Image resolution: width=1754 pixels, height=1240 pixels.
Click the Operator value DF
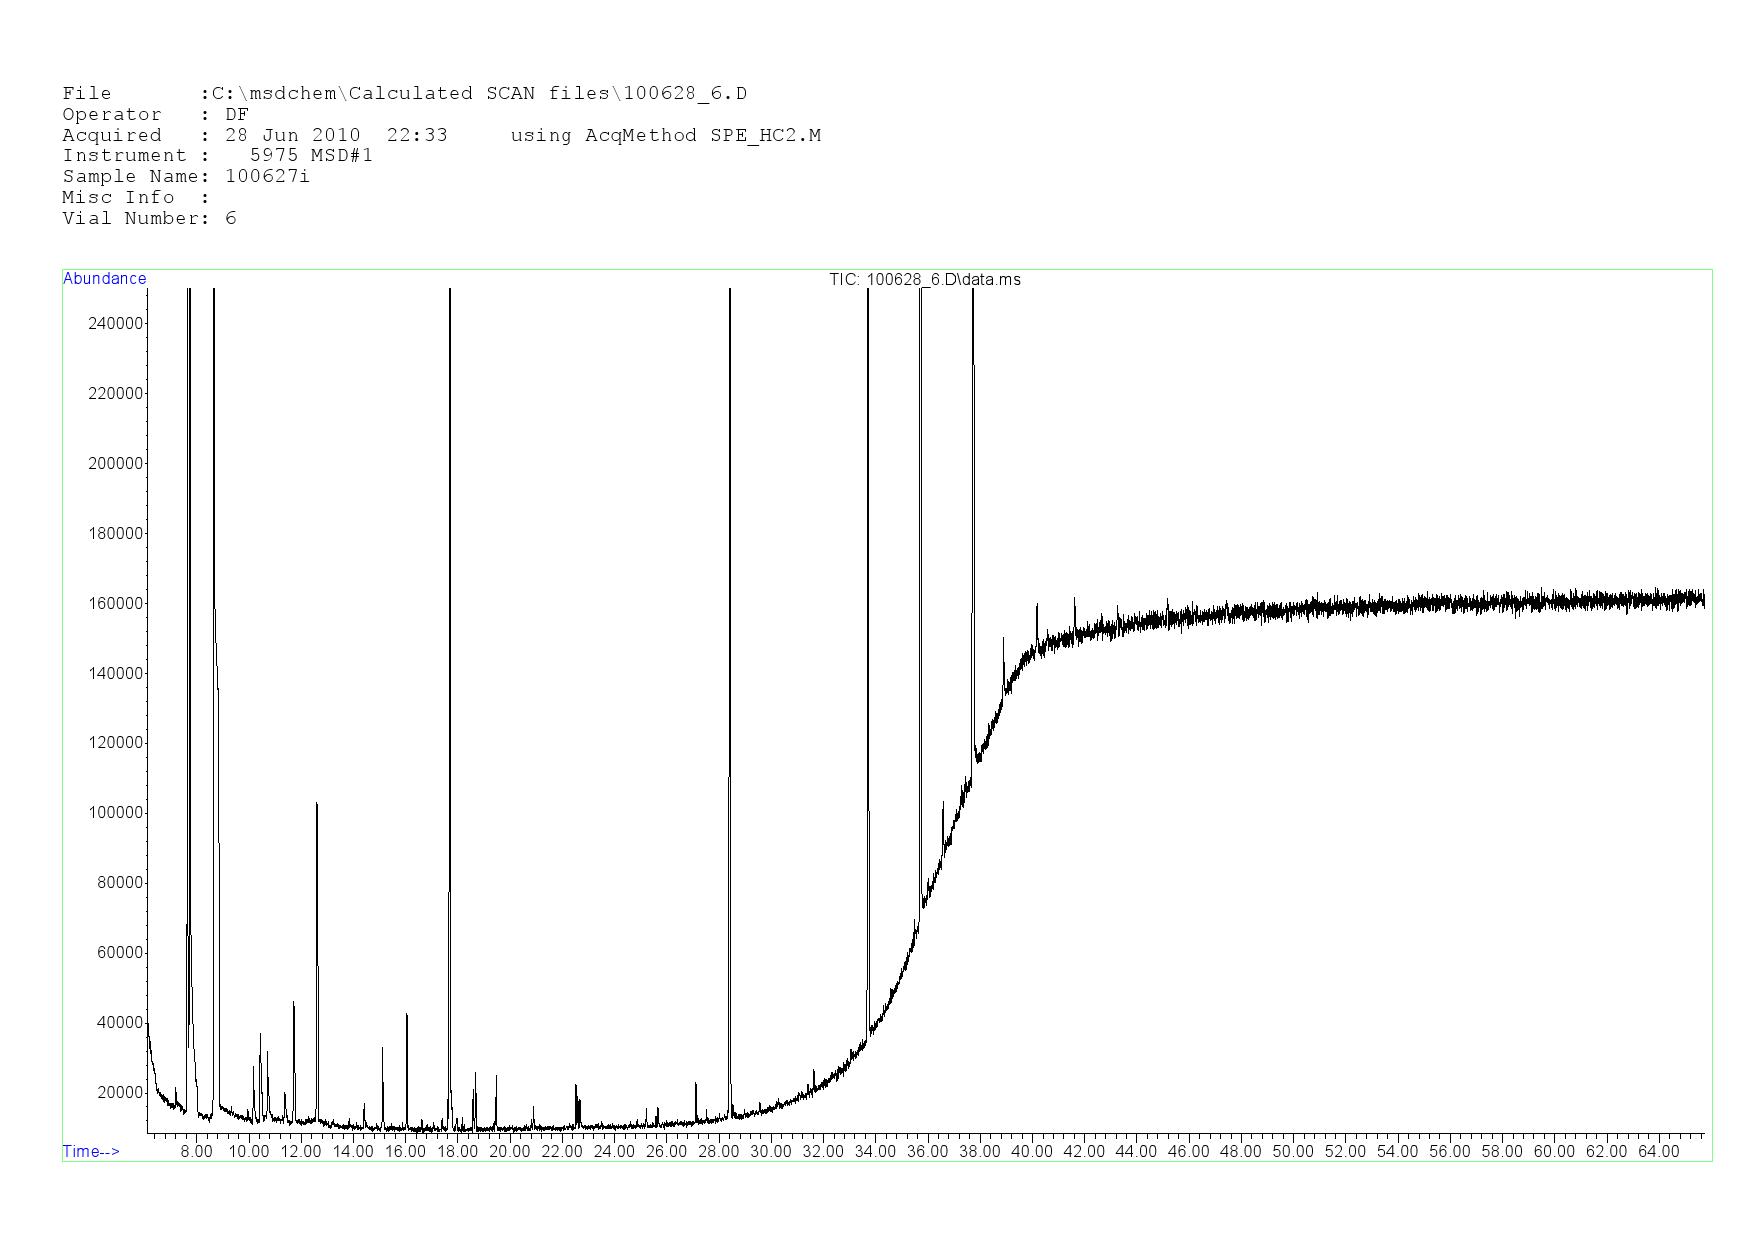(x=237, y=114)
